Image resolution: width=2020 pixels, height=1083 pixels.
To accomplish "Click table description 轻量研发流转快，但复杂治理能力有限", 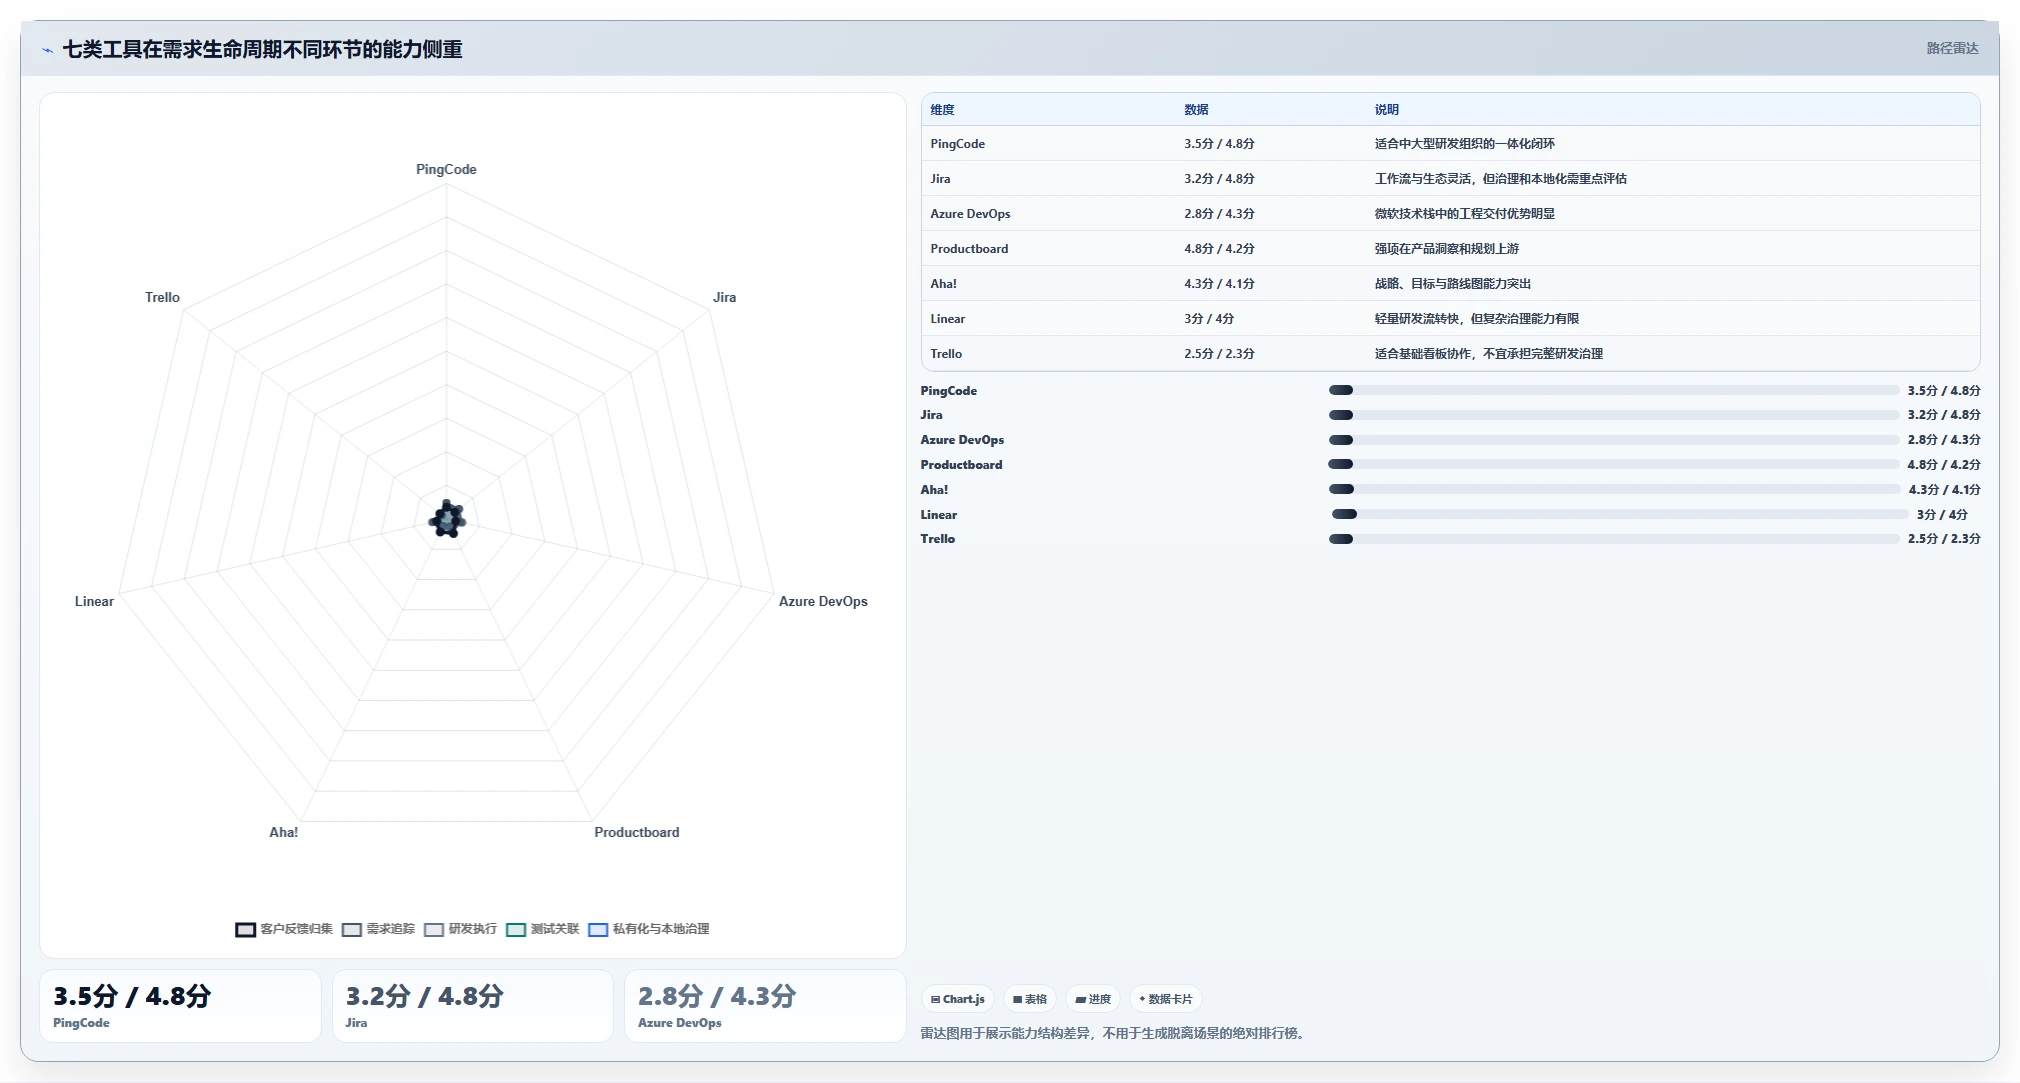I will pyautogui.click(x=1477, y=319).
